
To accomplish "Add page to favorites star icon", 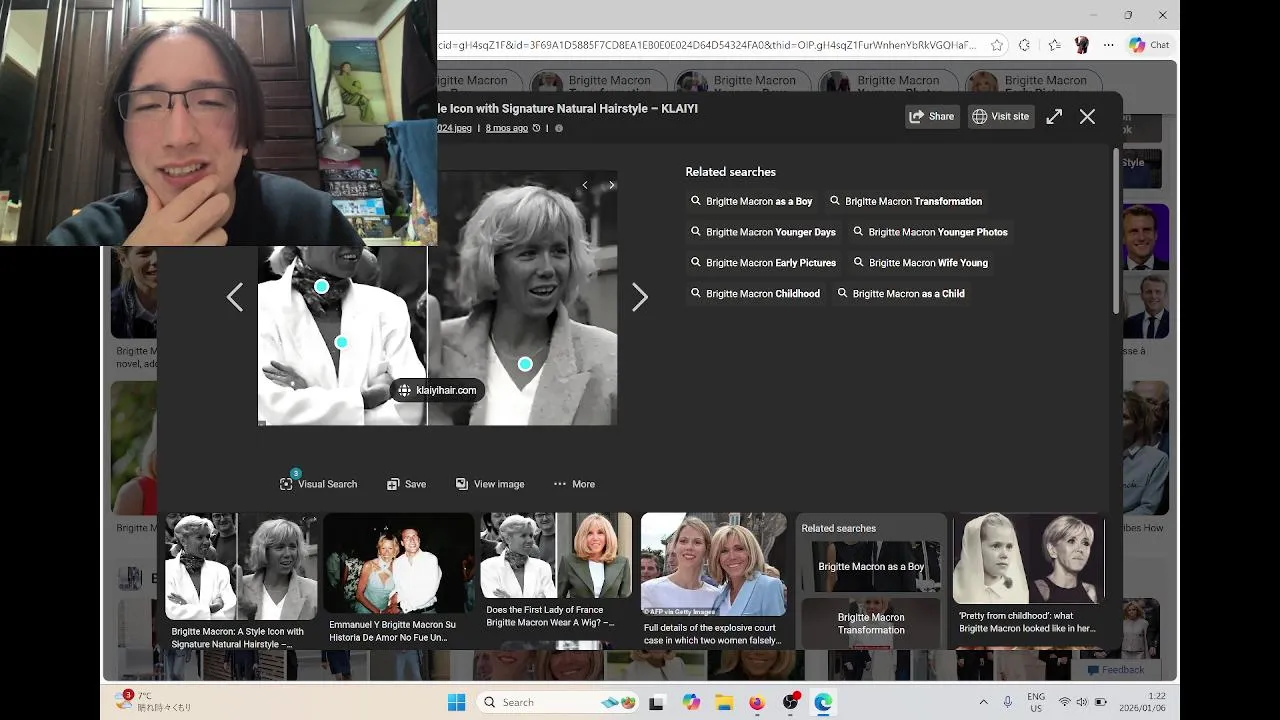I will click(x=997, y=45).
